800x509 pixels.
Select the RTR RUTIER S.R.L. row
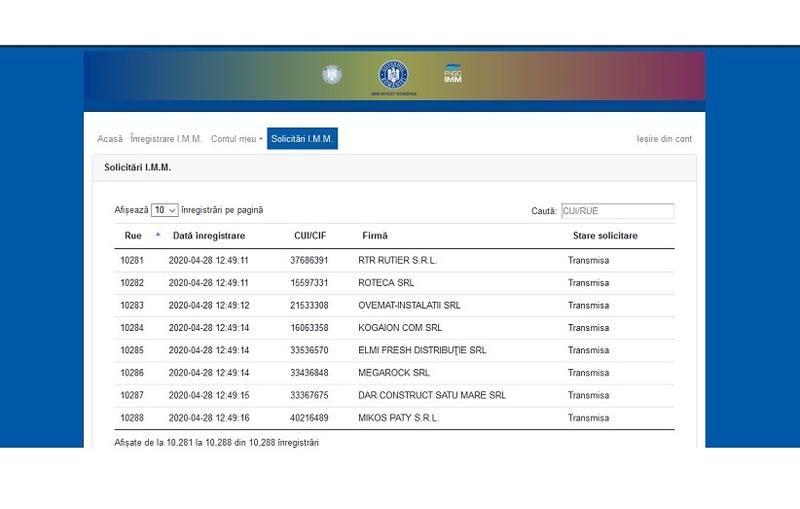[x=397, y=260]
